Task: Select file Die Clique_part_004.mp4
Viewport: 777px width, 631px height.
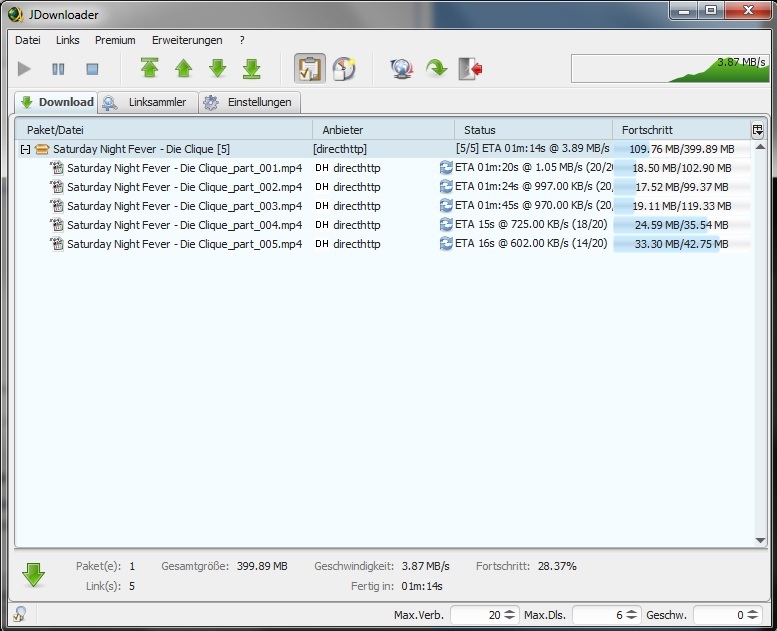Action: click(x=184, y=225)
